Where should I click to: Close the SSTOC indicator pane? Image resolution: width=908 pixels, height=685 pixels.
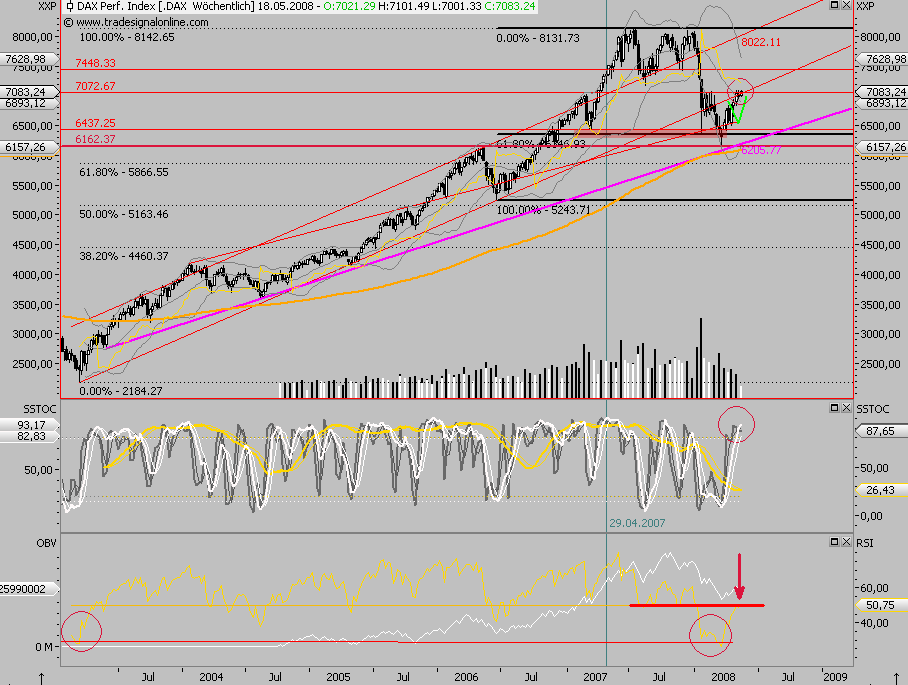tap(846, 408)
